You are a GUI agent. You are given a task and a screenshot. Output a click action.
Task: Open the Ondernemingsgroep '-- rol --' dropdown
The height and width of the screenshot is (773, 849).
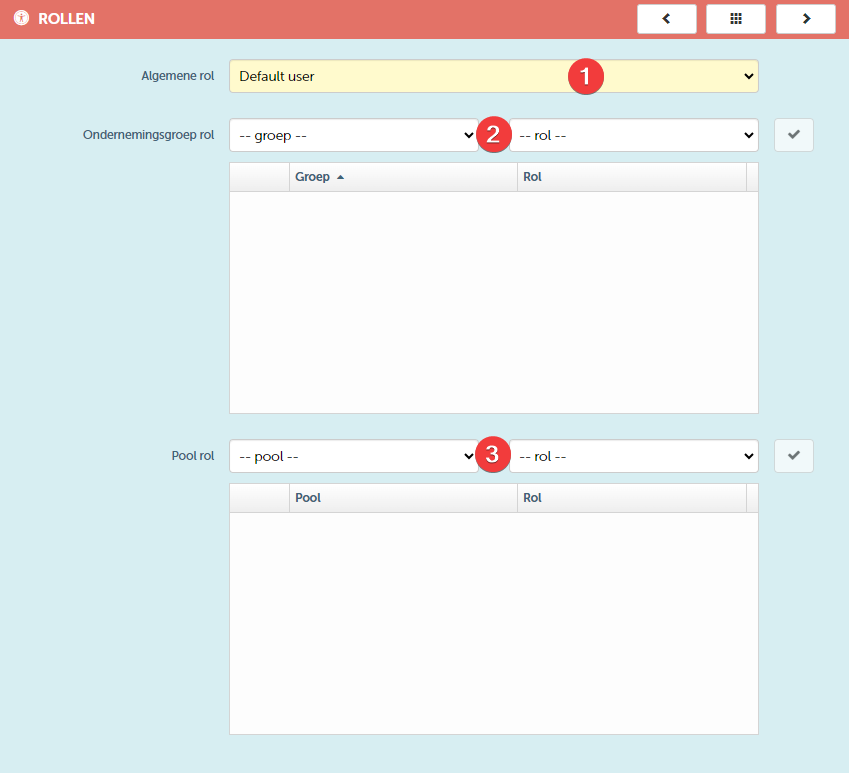[634, 135]
